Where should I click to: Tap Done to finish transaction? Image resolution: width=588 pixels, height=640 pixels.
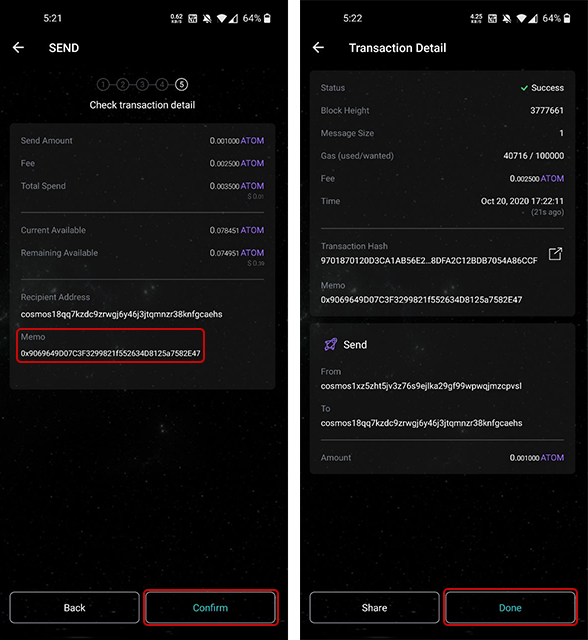pyautogui.click(x=510, y=607)
